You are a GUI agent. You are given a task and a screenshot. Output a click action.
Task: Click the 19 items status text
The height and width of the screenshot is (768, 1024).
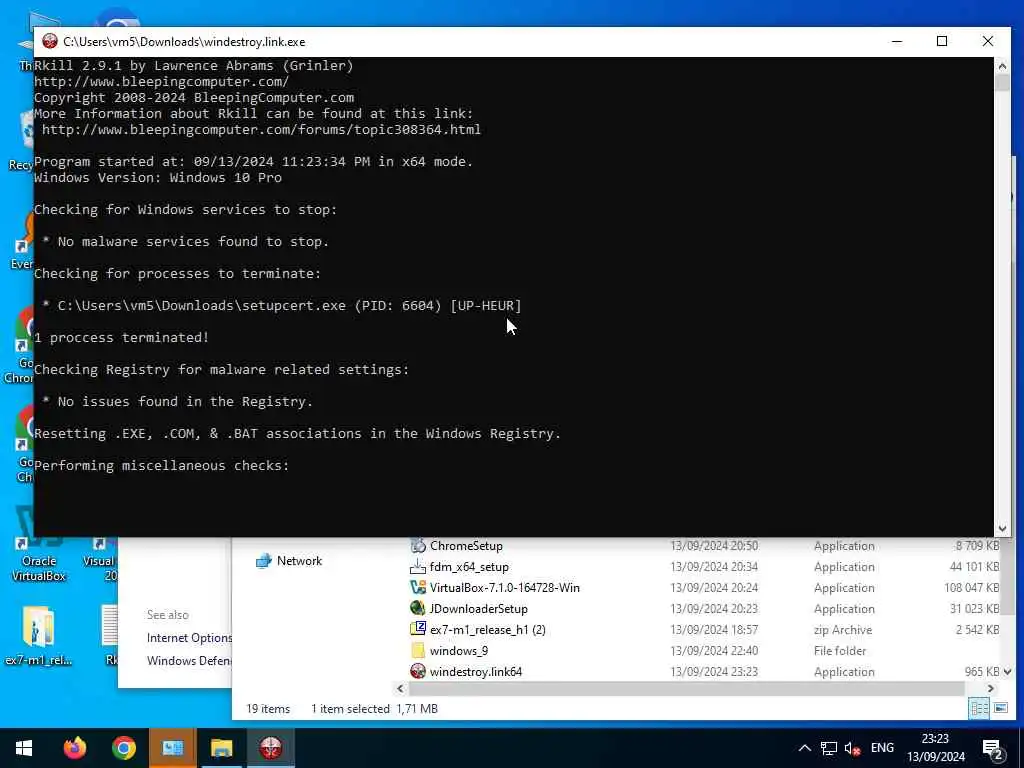point(268,709)
